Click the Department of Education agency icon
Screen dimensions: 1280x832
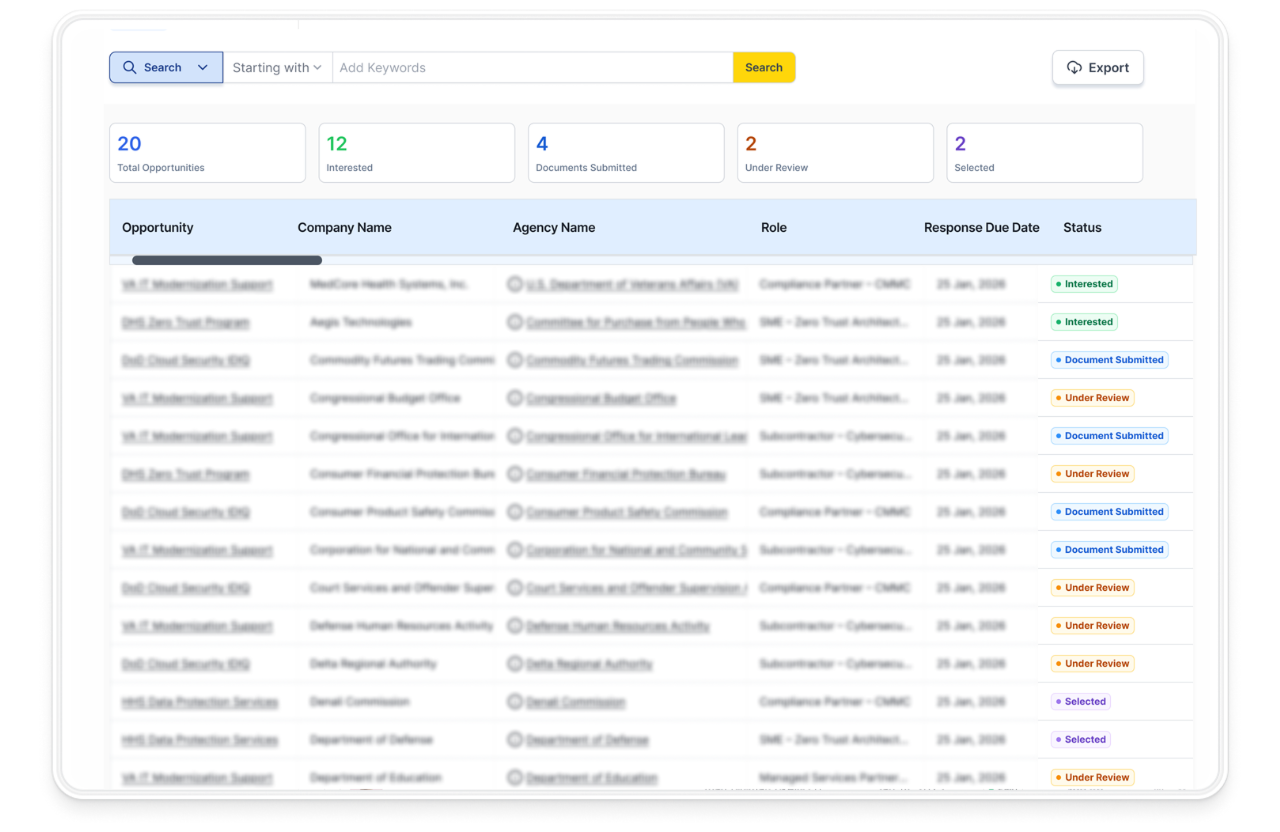tap(515, 777)
